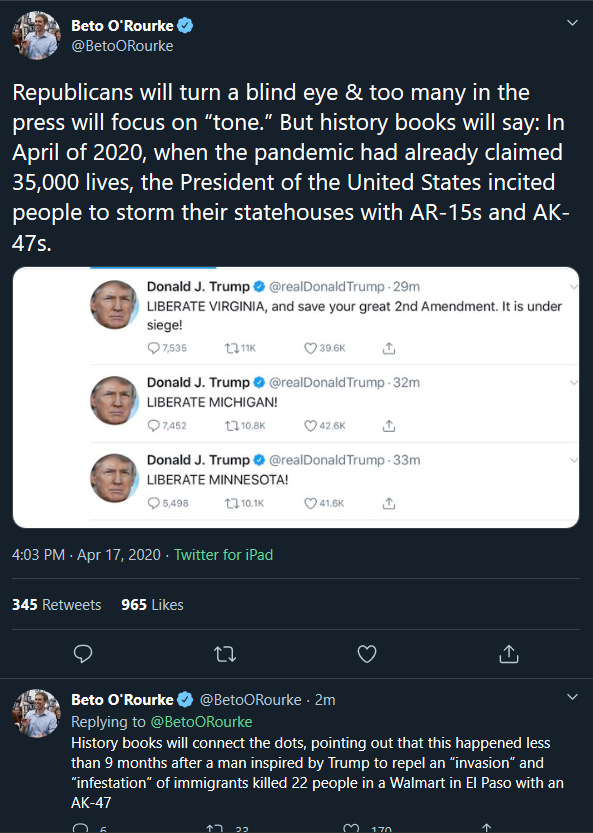View the 345 Retweets list
This screenshot has width=593, height=833.
[x=56, y=605]
